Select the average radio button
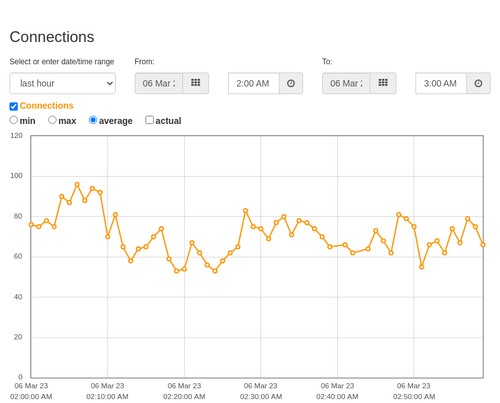Image resolution: width=500 pixels, height=403 pixels. 93,120
